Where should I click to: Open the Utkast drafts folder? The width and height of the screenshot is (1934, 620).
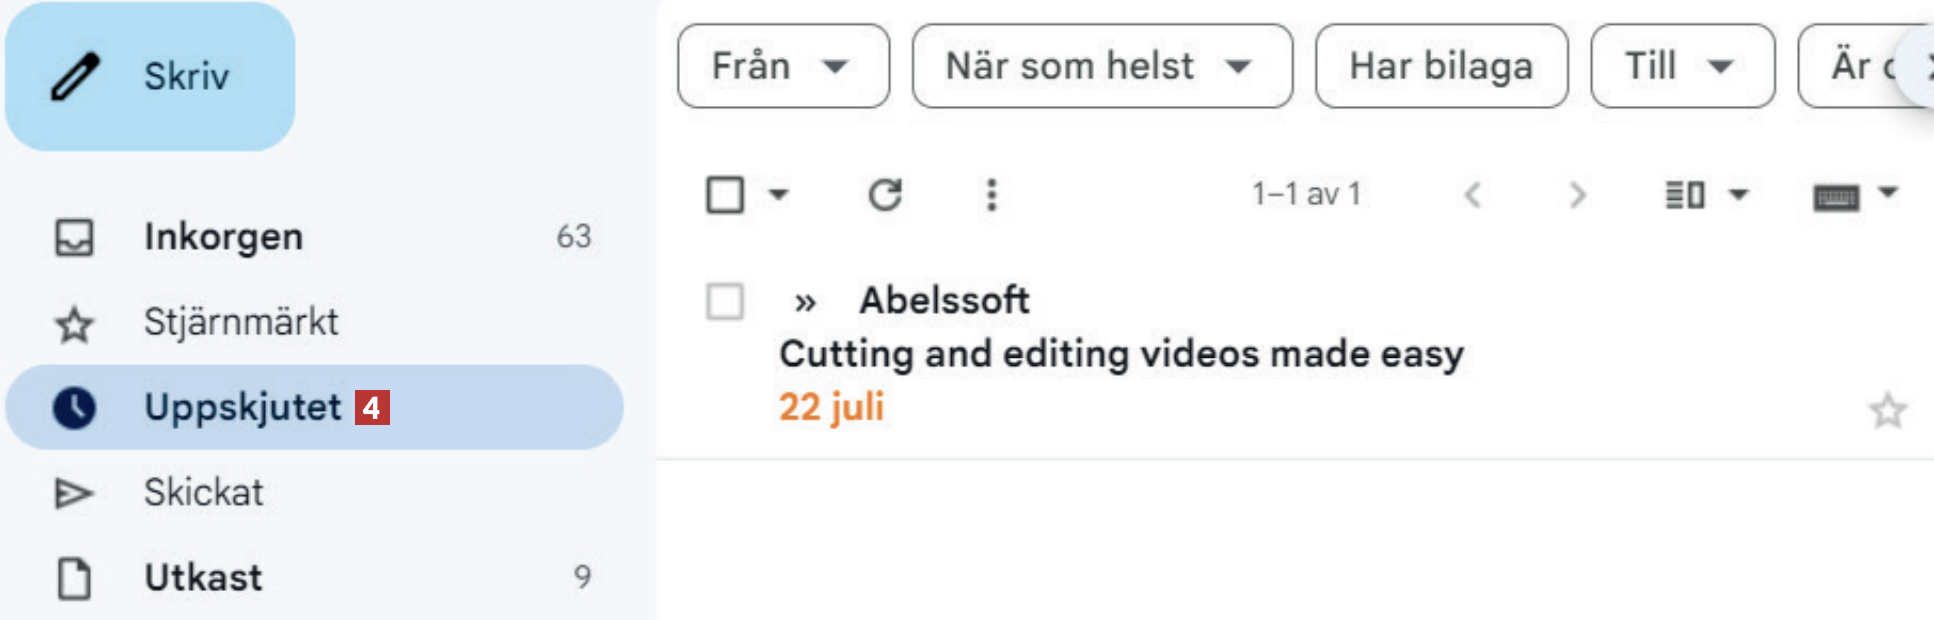(x=203, y=577)
